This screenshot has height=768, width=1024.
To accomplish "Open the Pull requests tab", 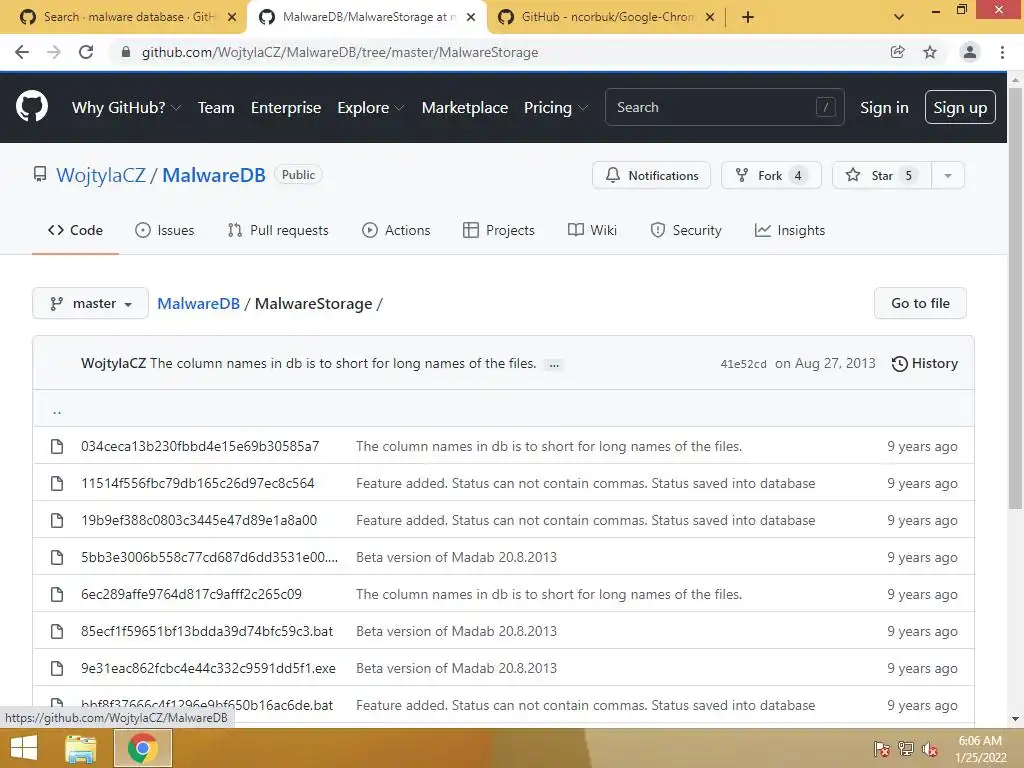I will (x=278, y=230).
